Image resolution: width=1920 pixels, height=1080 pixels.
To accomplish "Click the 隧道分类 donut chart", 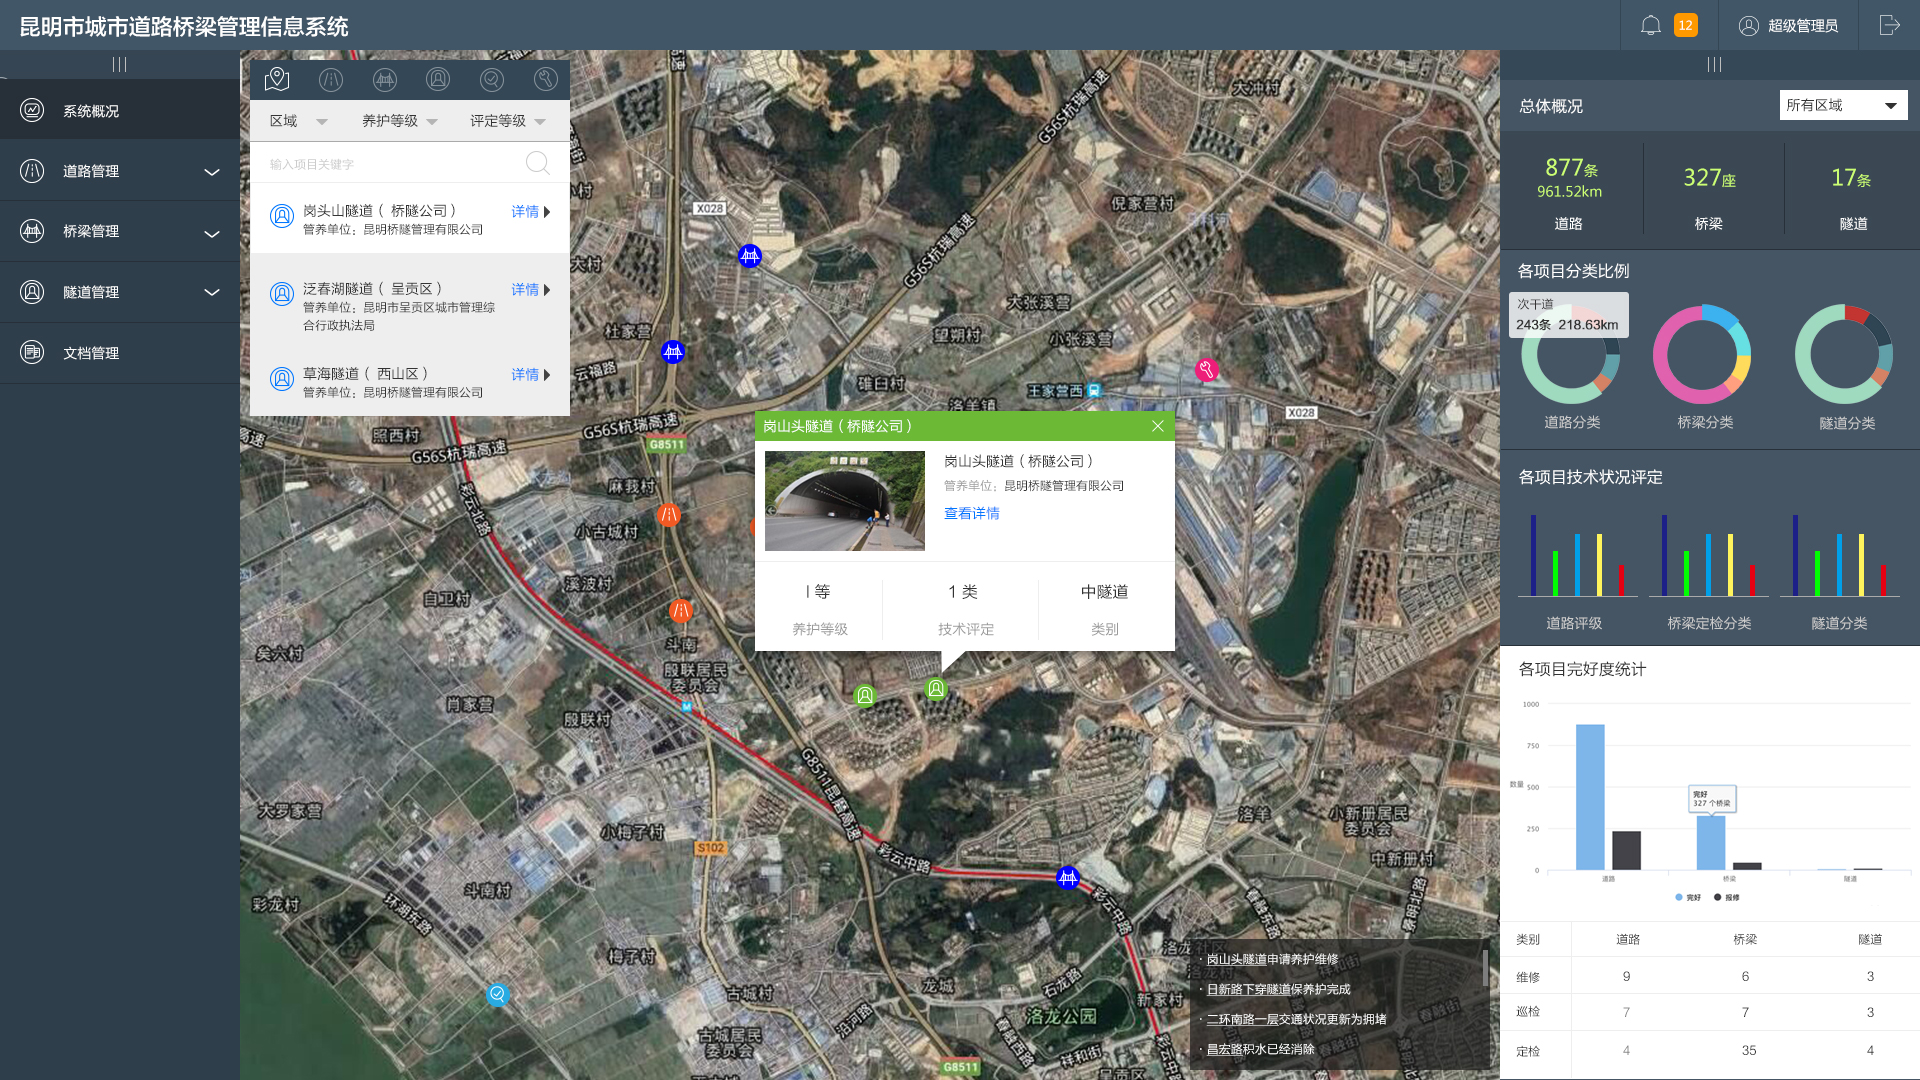I will coord(1844,355).
